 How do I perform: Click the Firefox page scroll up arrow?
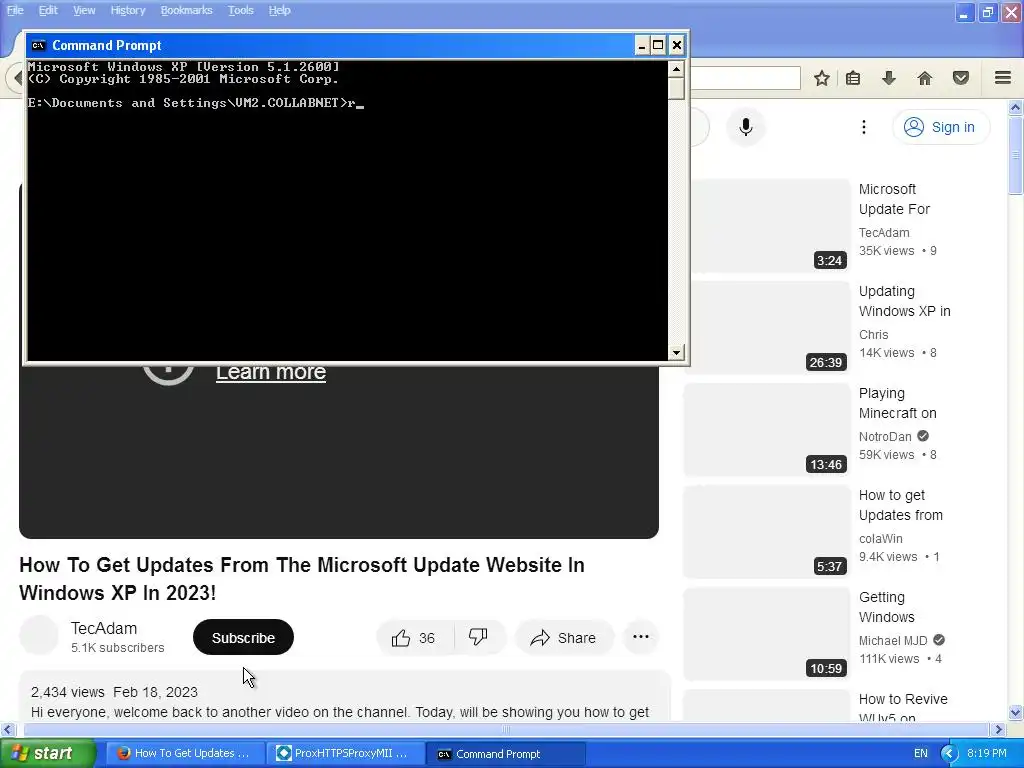1016,107
